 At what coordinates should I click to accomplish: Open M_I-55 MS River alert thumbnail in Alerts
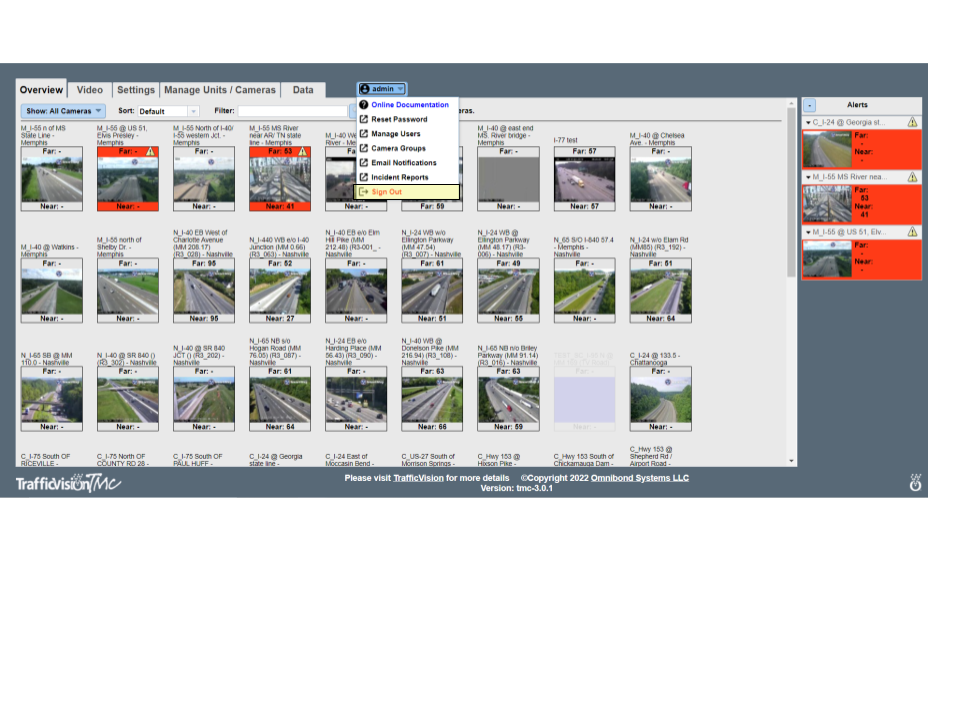(827, 204)
